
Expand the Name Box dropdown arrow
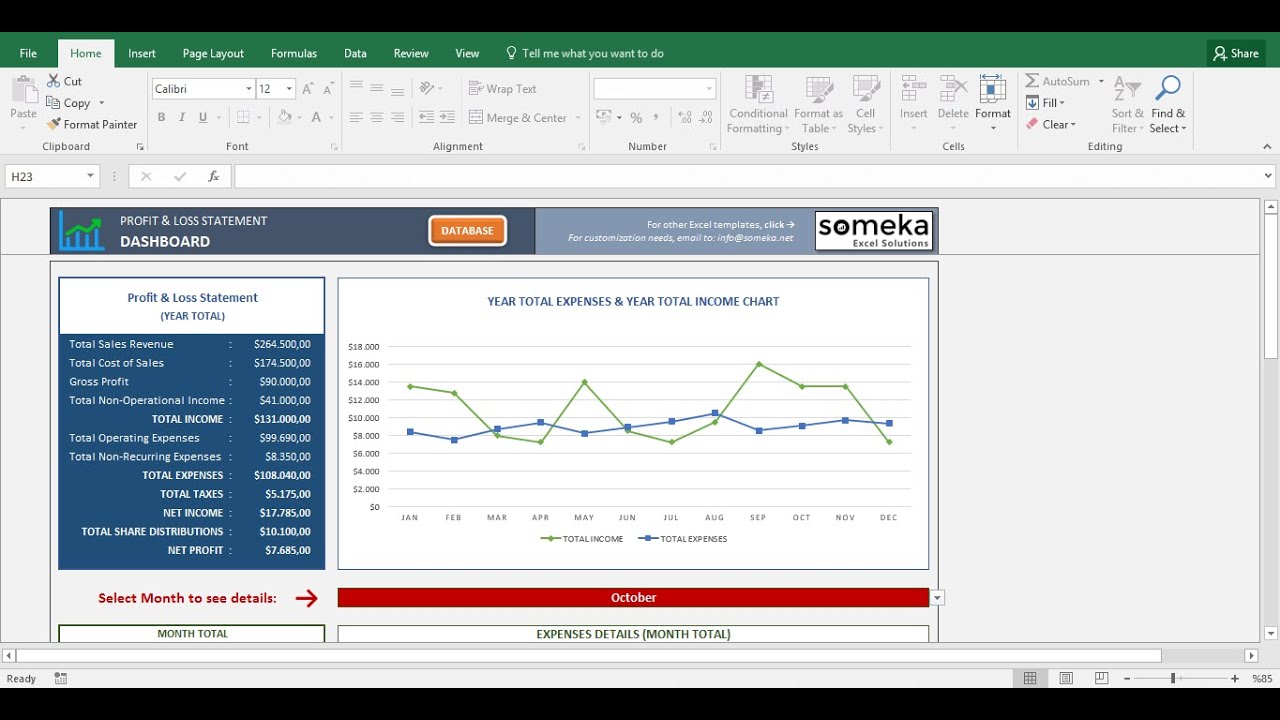(90, 176)
